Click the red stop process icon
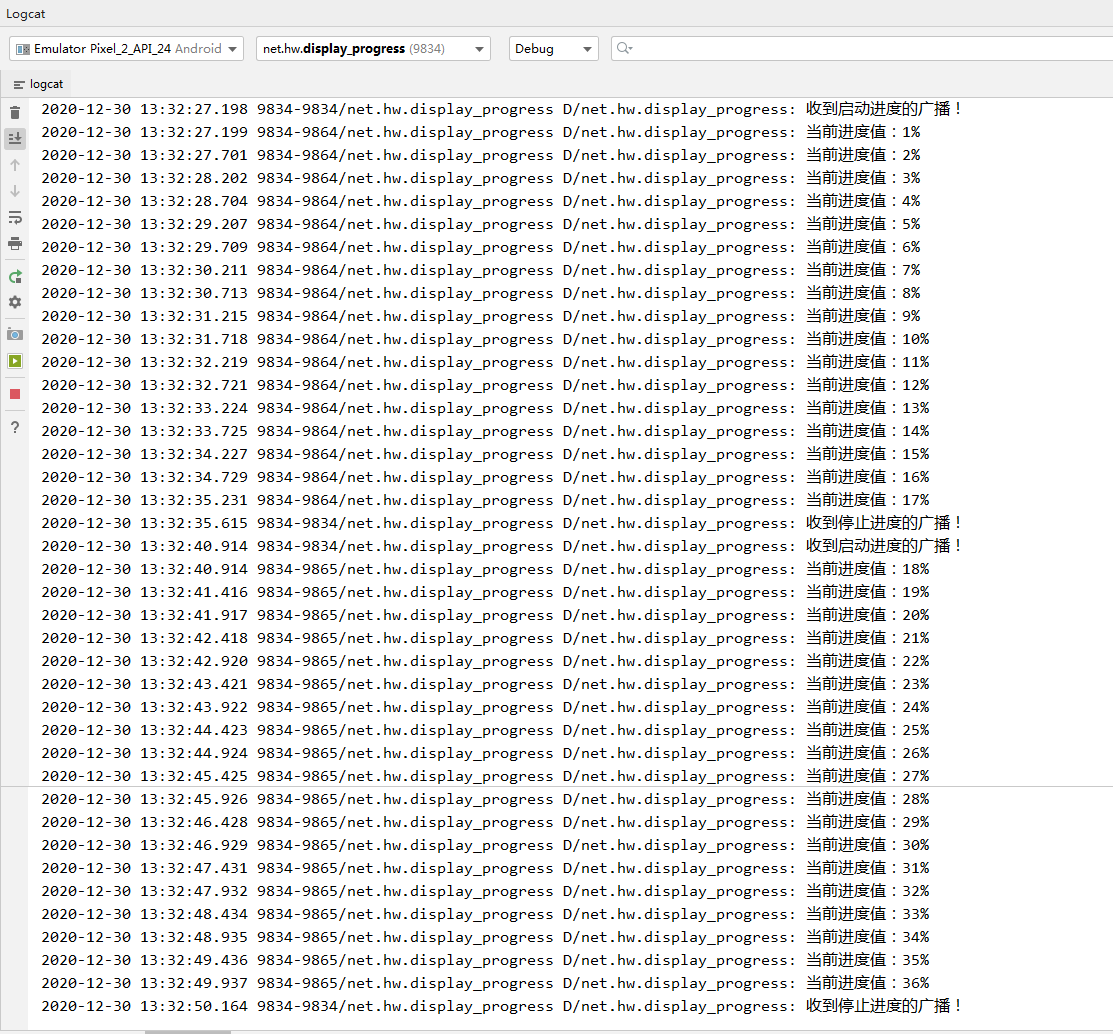This screenshot has width=1113, height=1034. click(x=15, y=394)
